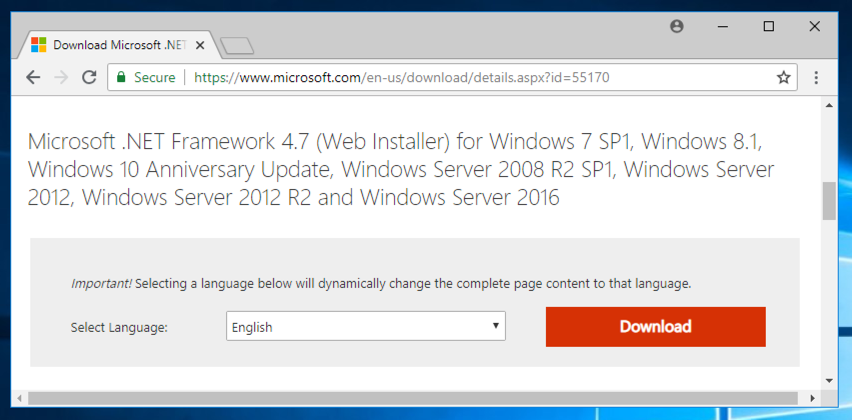Click the green Secure padlock icon

click(x=121, y=77)
